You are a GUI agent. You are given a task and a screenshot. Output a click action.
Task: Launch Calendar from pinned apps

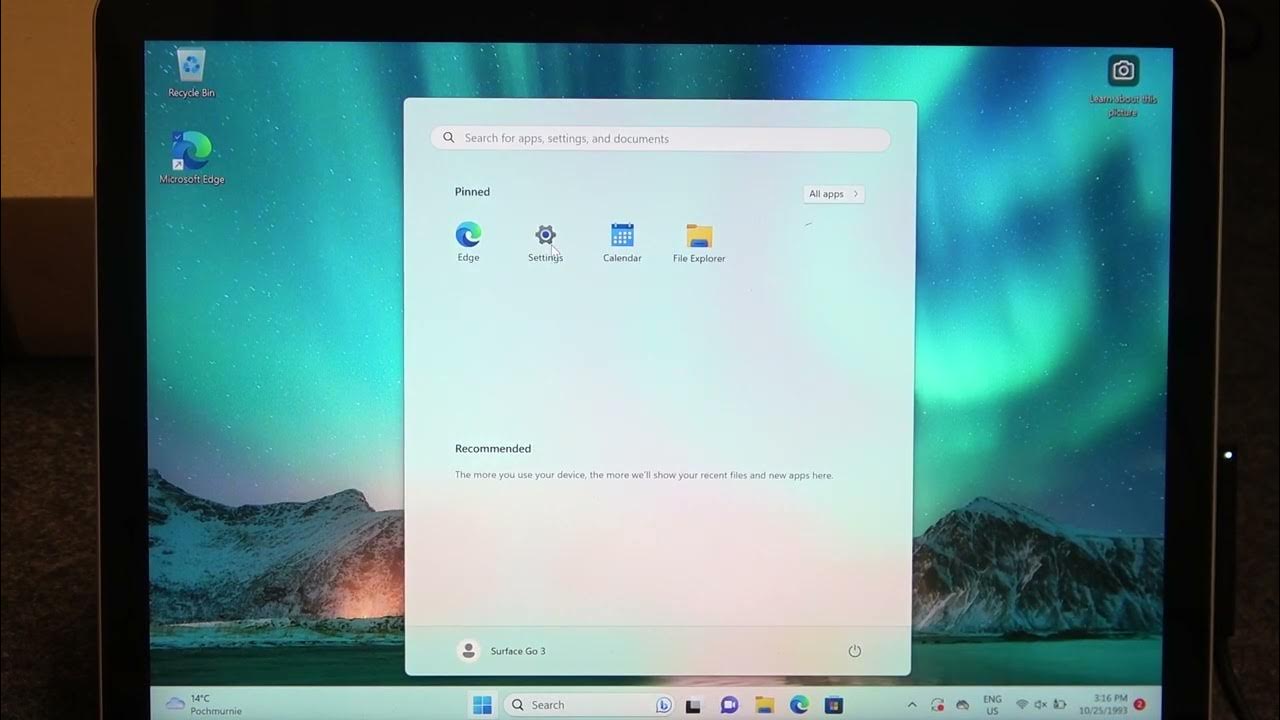click(x=622, y=242)
